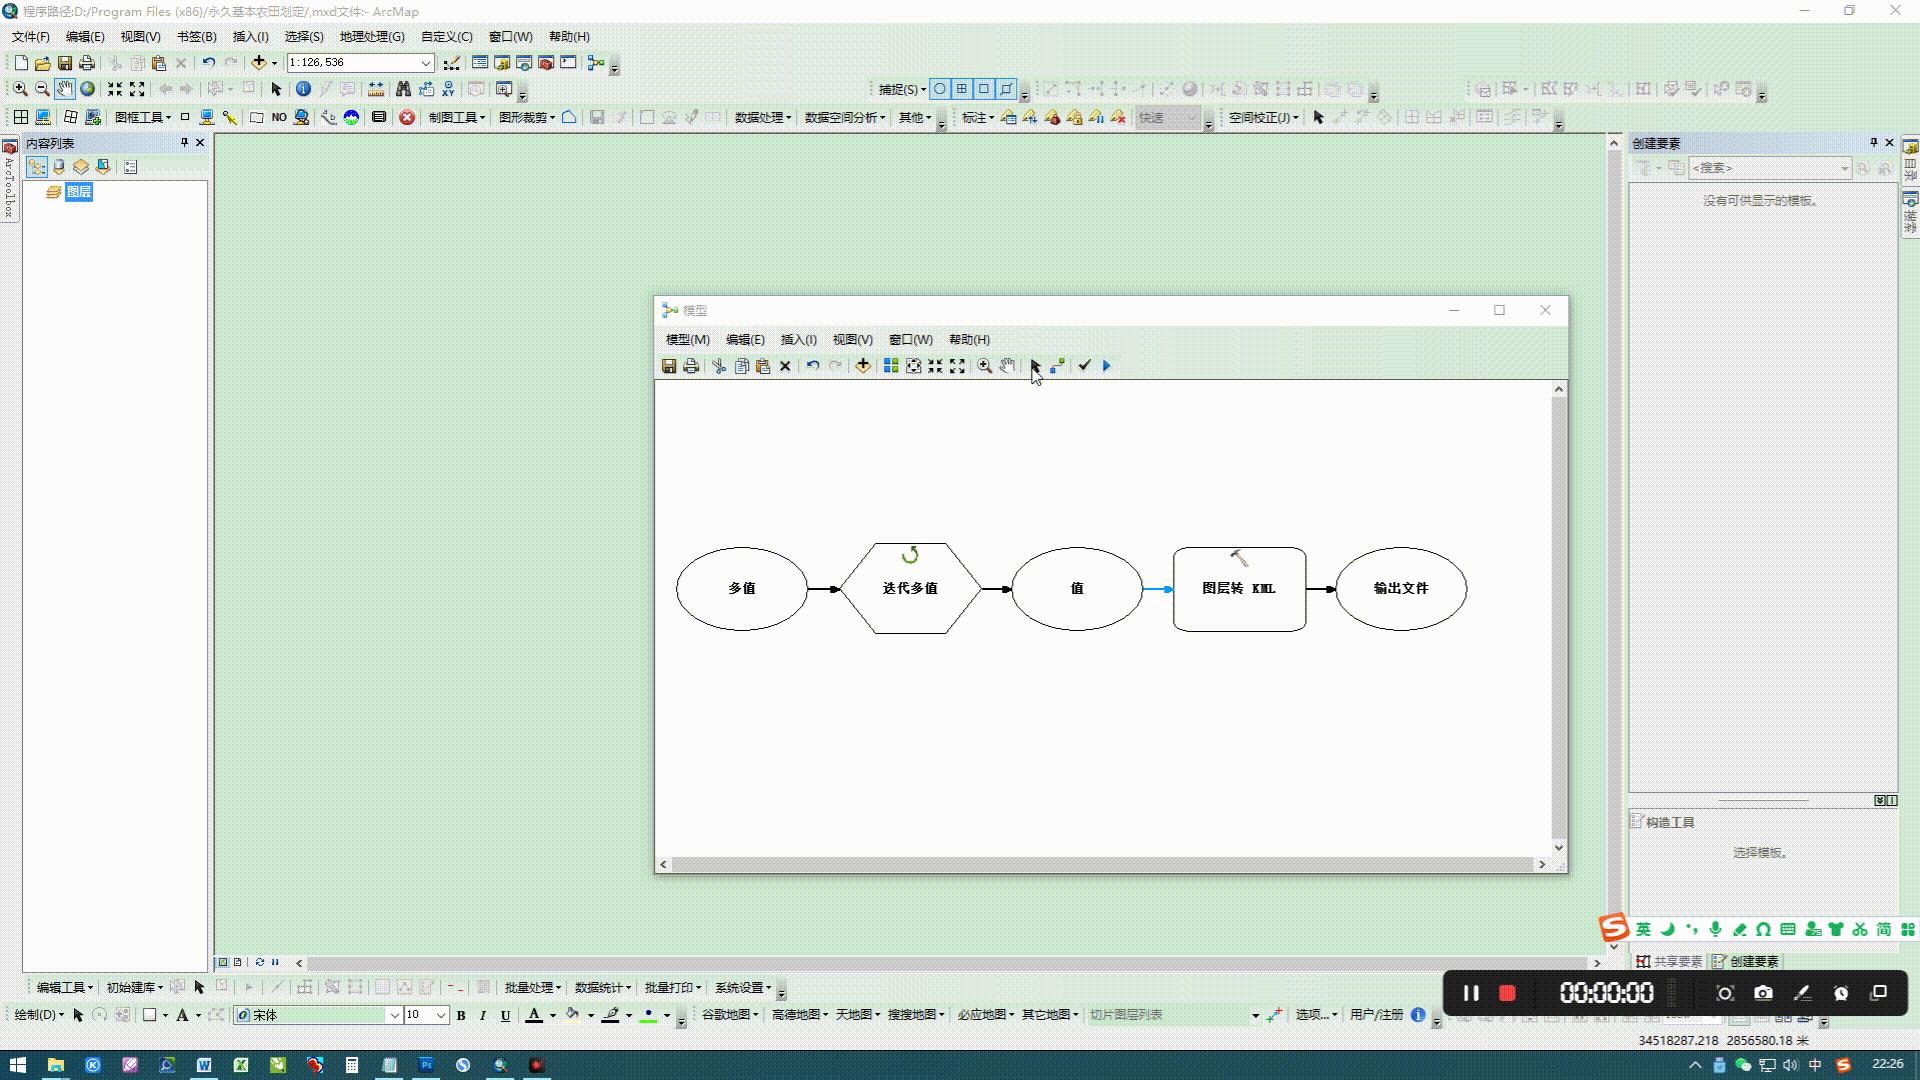Click the 用户/注册 link
The width and height of the screenshot is (1920, 1080).
tap(1380, 1014)
